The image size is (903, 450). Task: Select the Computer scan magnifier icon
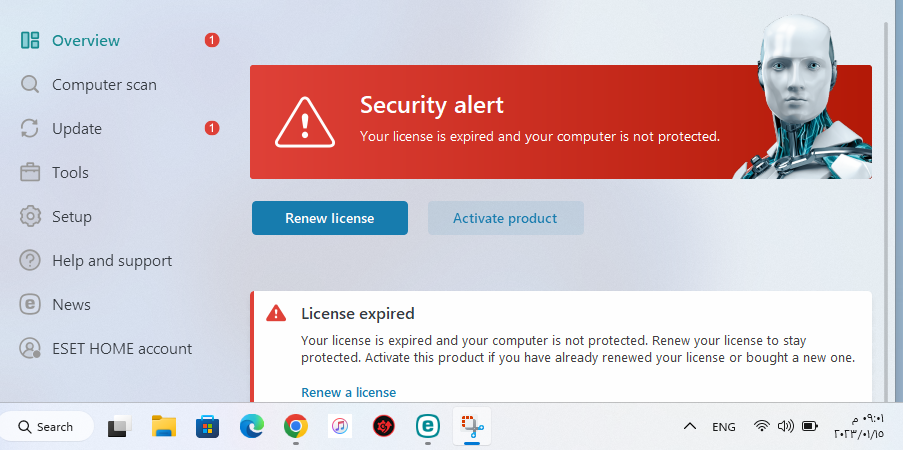point(29,85)
